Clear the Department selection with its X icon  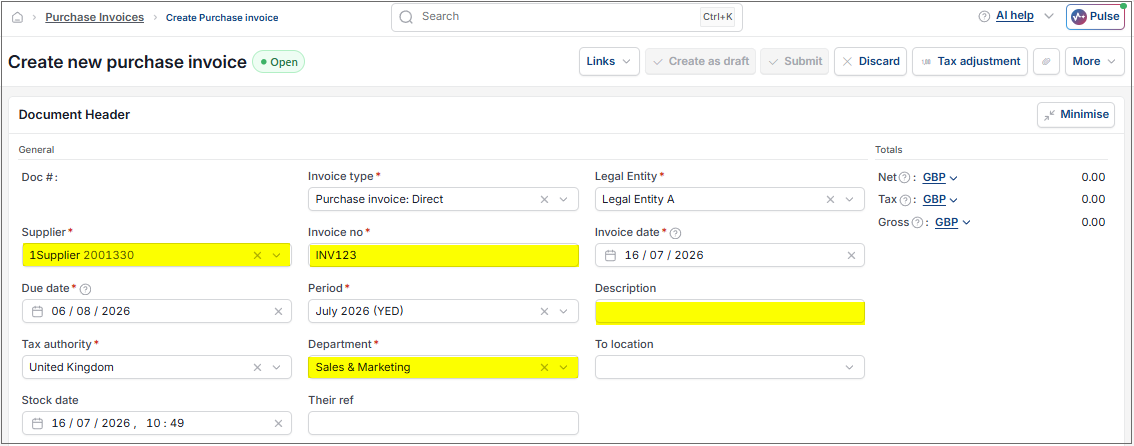[x=545, y=367]
